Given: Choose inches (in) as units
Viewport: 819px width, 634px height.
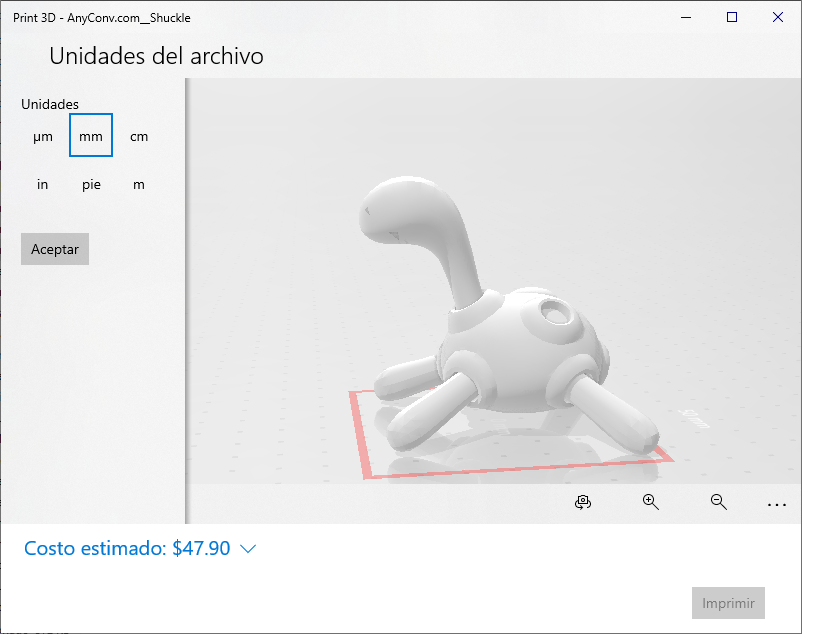Looking at the screenshot, I should pos(42,184).
